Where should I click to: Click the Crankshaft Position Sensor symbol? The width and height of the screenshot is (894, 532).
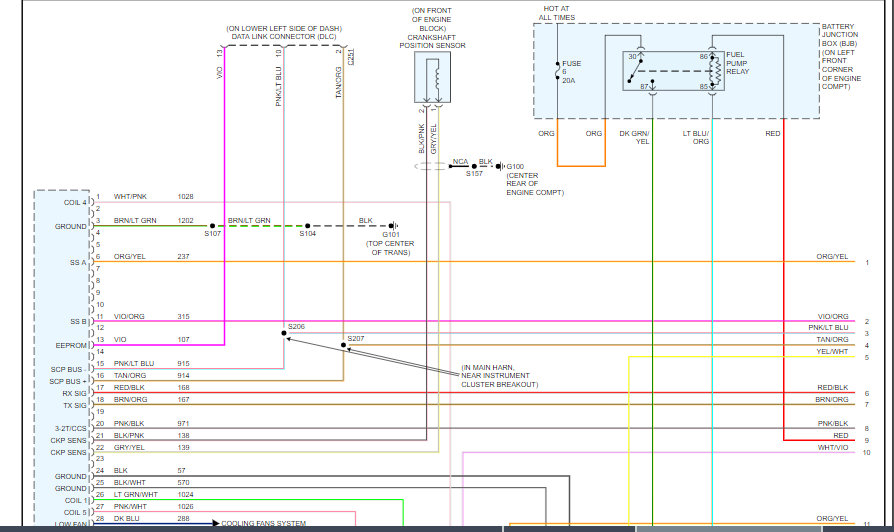[432, 78]
